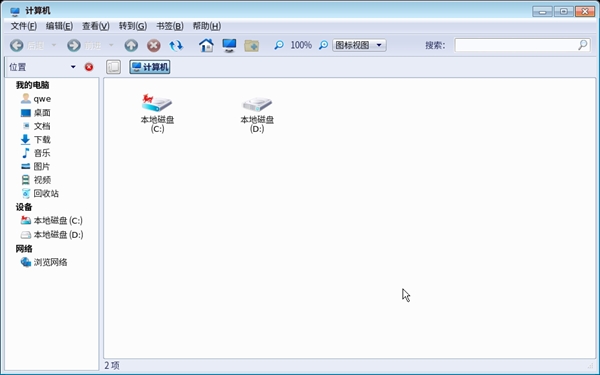Open the 编辑(E) menu
600x375 pixels.
point(59,26)
